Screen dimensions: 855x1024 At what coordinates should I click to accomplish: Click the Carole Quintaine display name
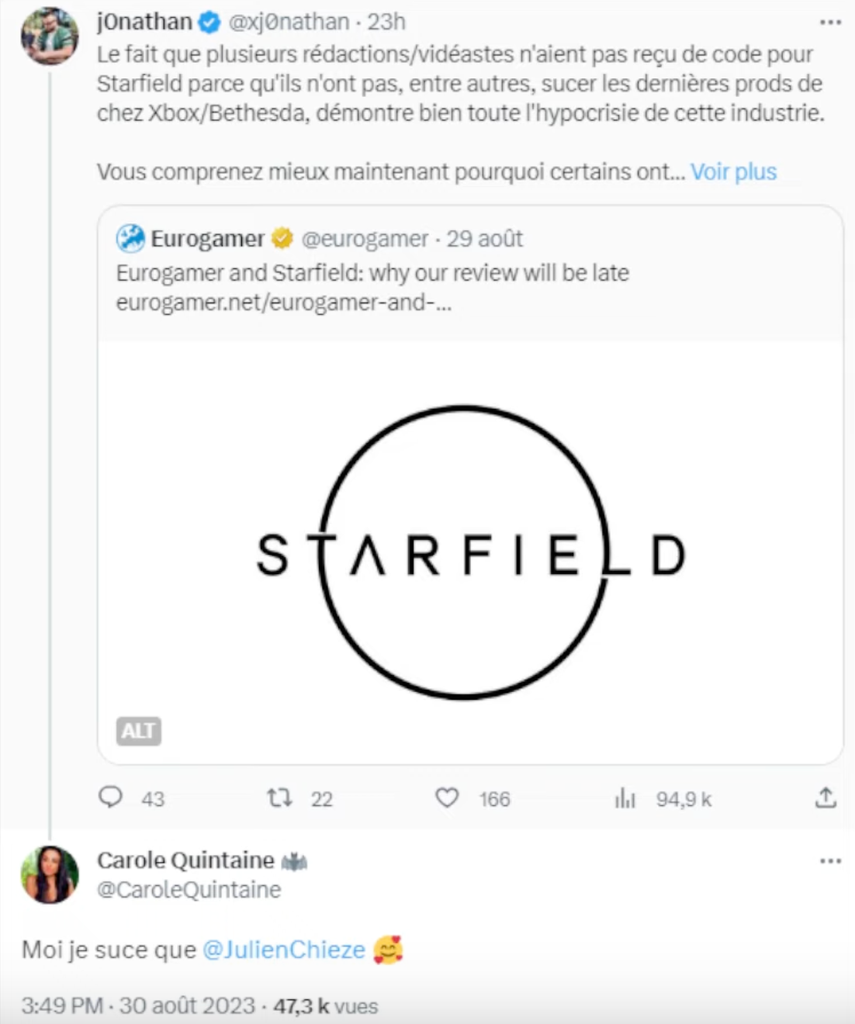pos(185,859)
